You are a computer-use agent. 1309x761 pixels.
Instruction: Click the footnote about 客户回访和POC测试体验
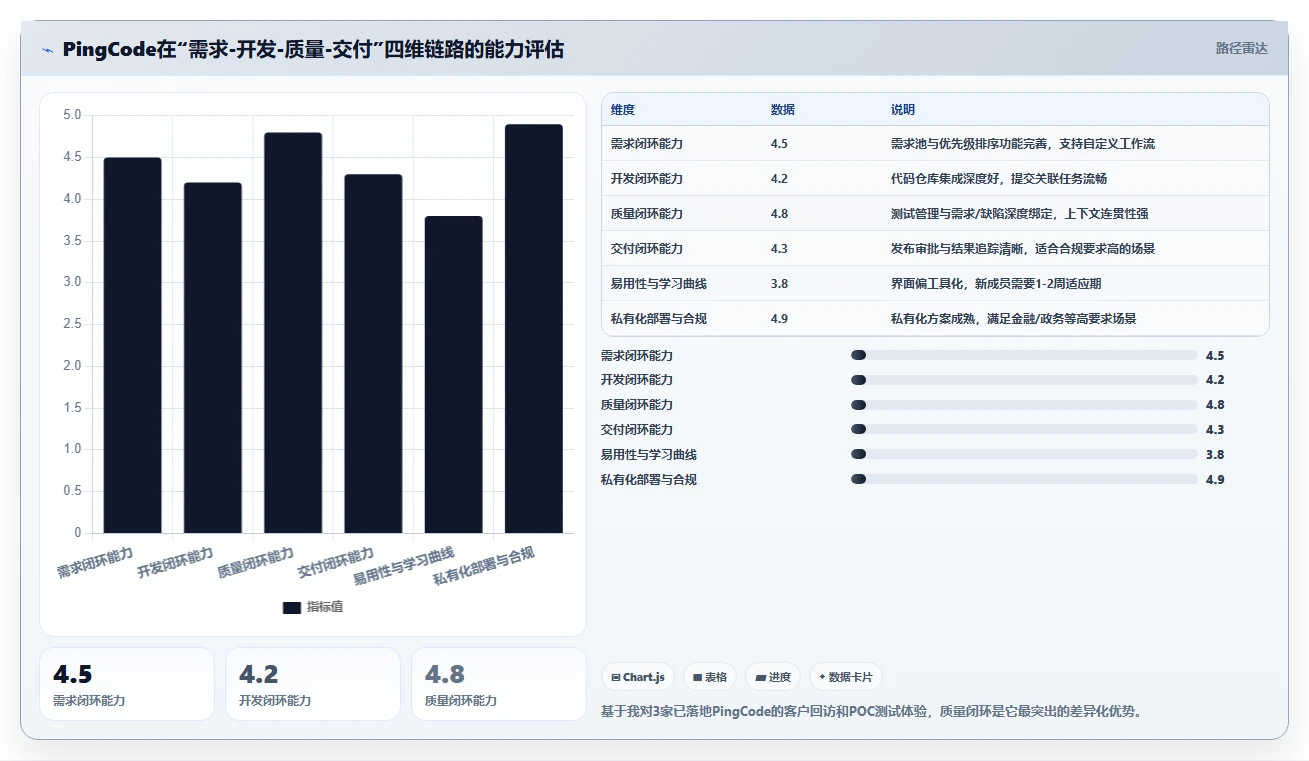[x=871, y=712]
